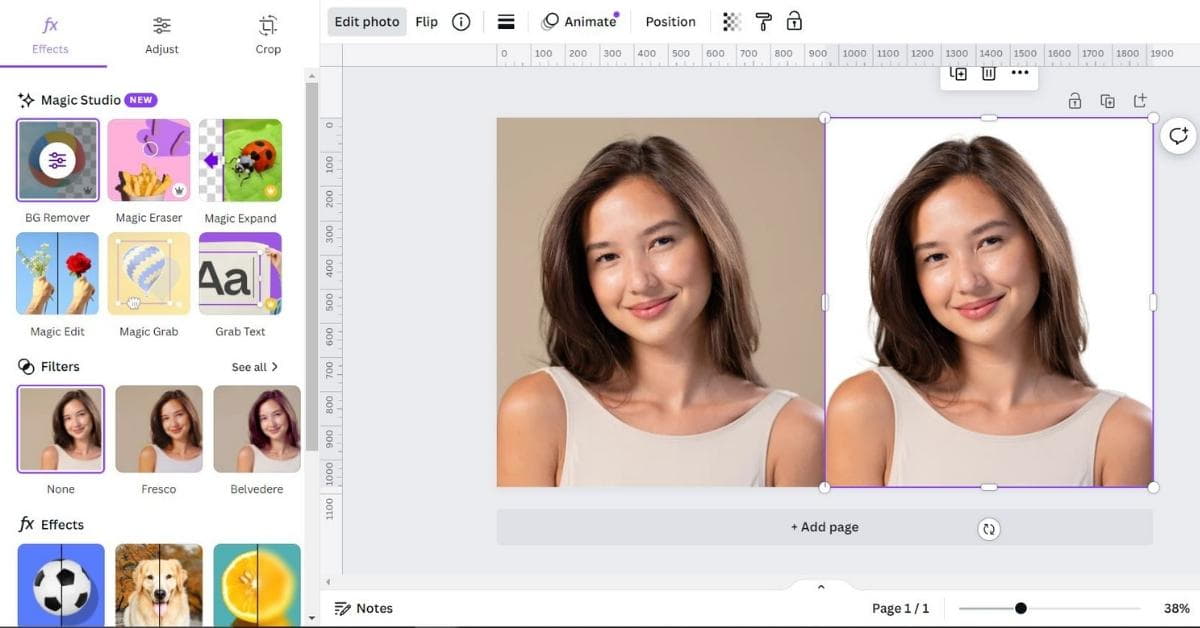Click the duplicate page icon above canvas
The image size is (1200, 628).
[1107, 101]
